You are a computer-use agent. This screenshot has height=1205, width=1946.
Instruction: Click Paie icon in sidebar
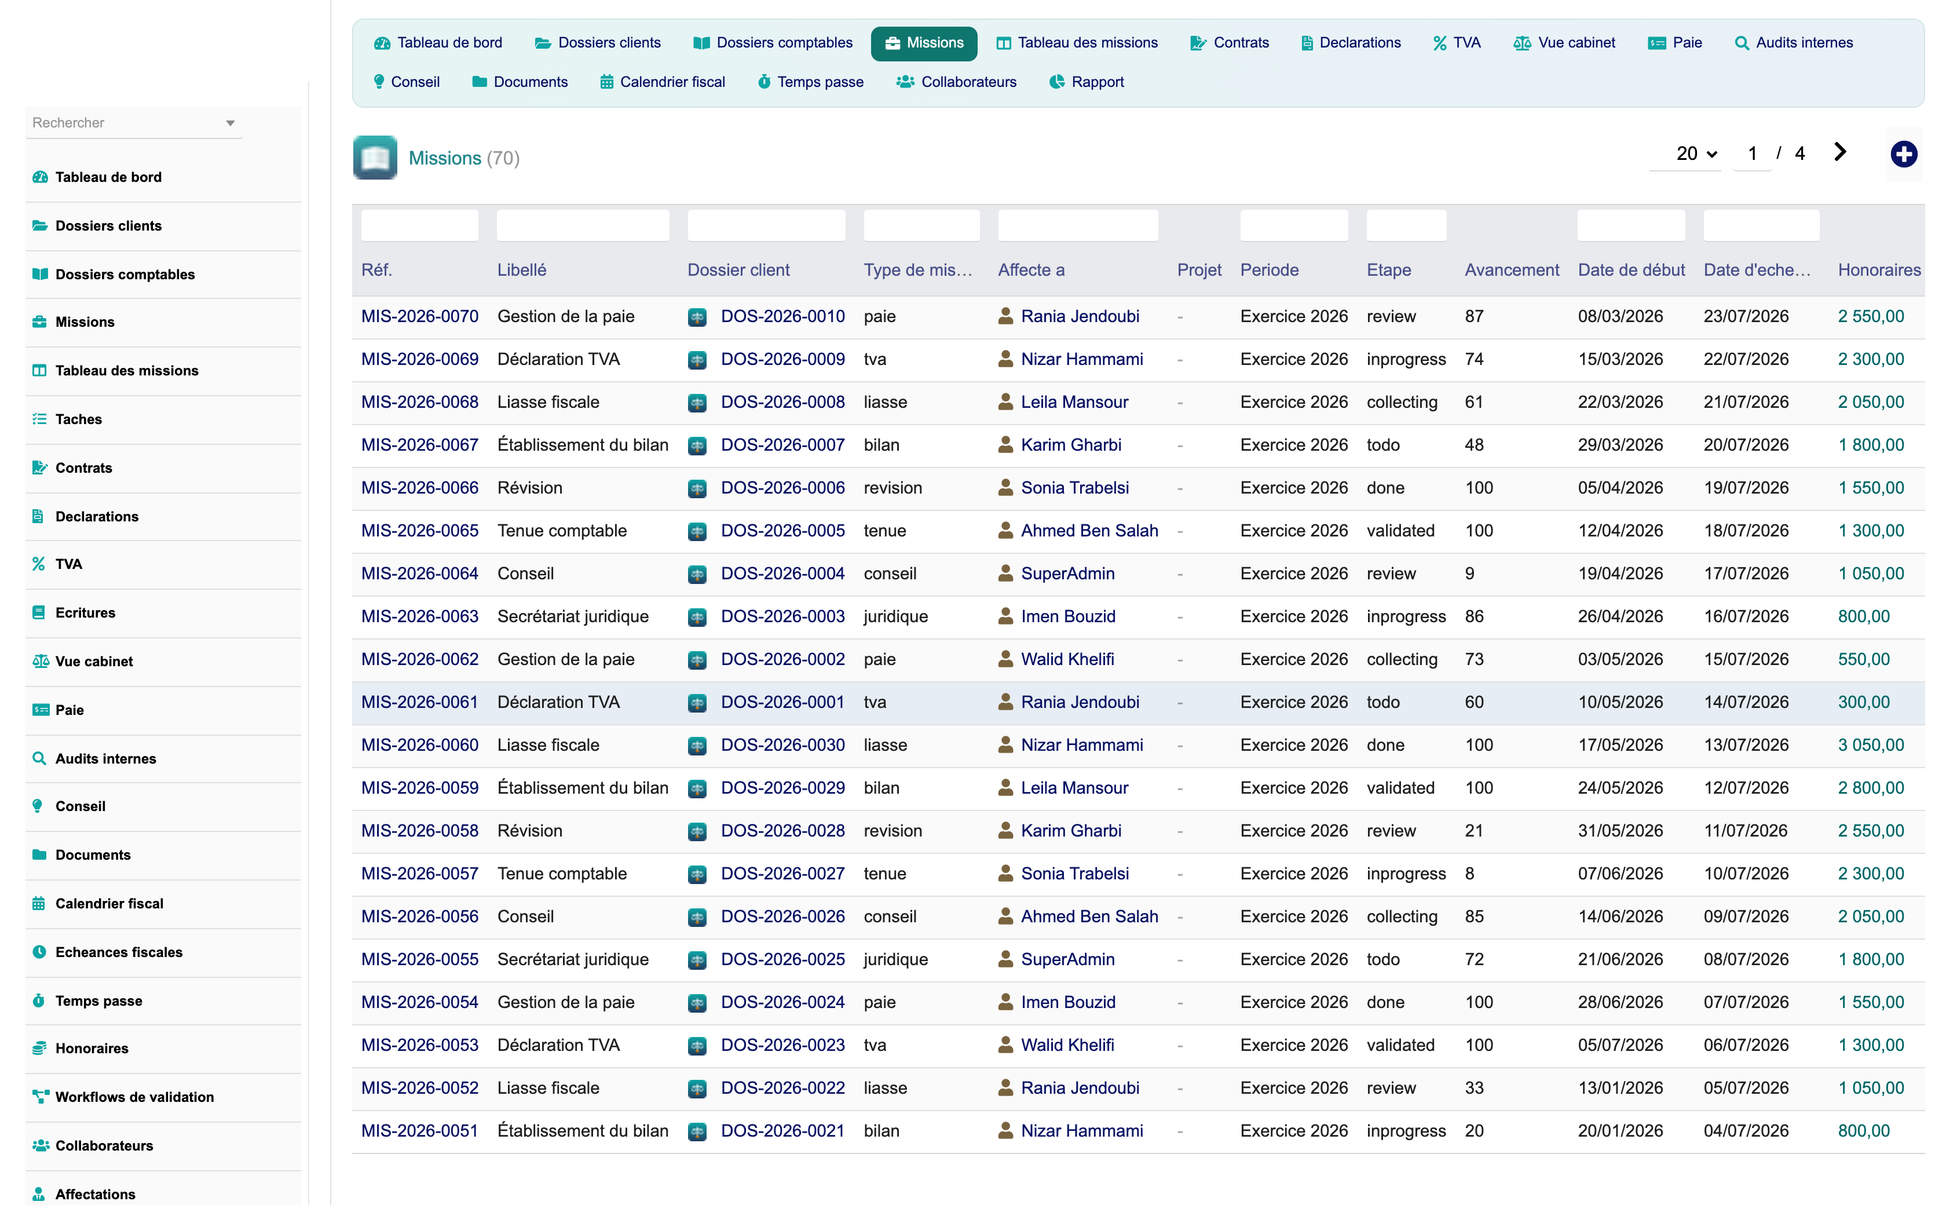pos(40,710)
